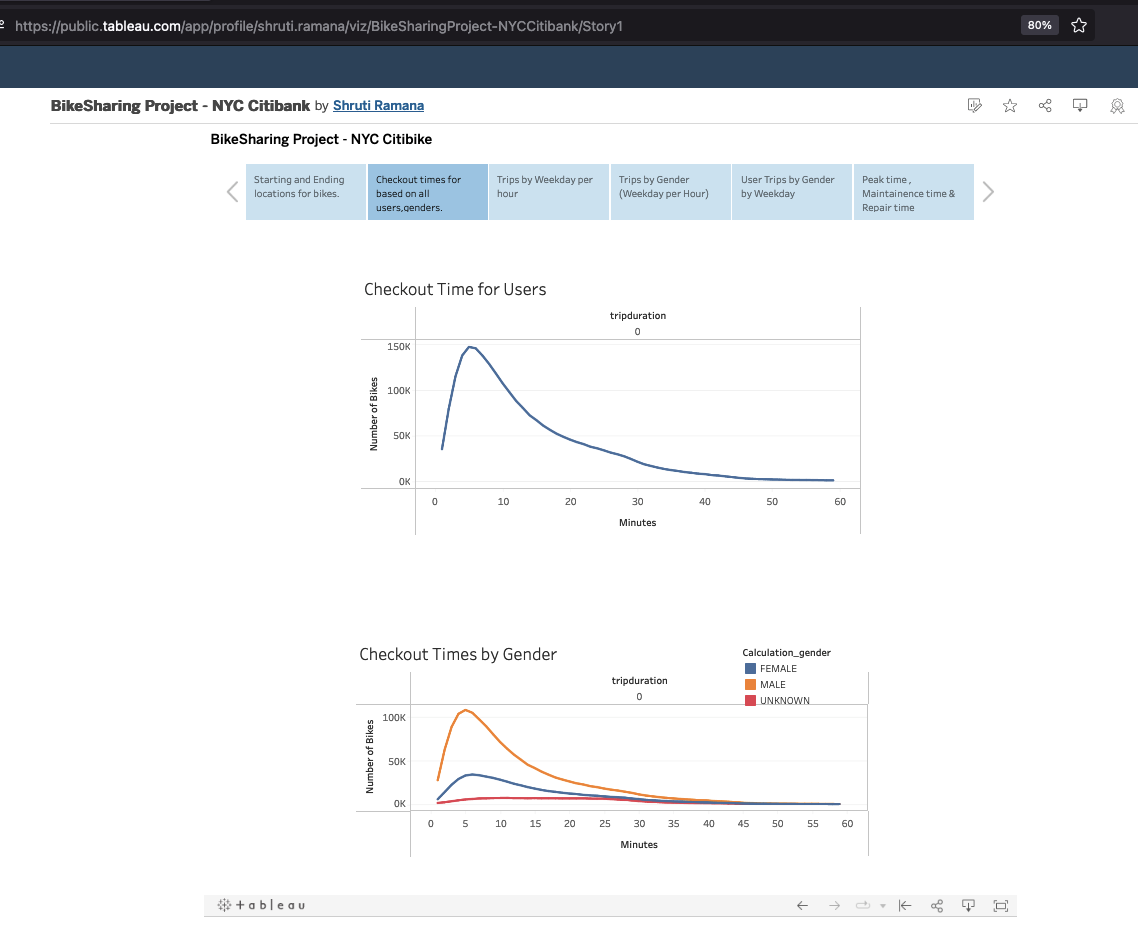
Task: Select the Checkout times for users story tab
Action: [427, 192]
